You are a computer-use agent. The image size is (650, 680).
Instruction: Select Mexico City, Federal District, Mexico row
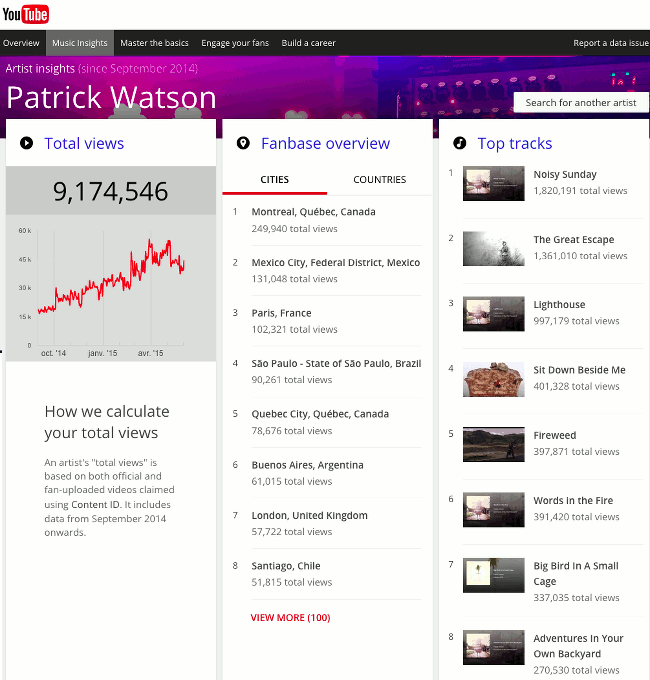click(x=327, y=271)
